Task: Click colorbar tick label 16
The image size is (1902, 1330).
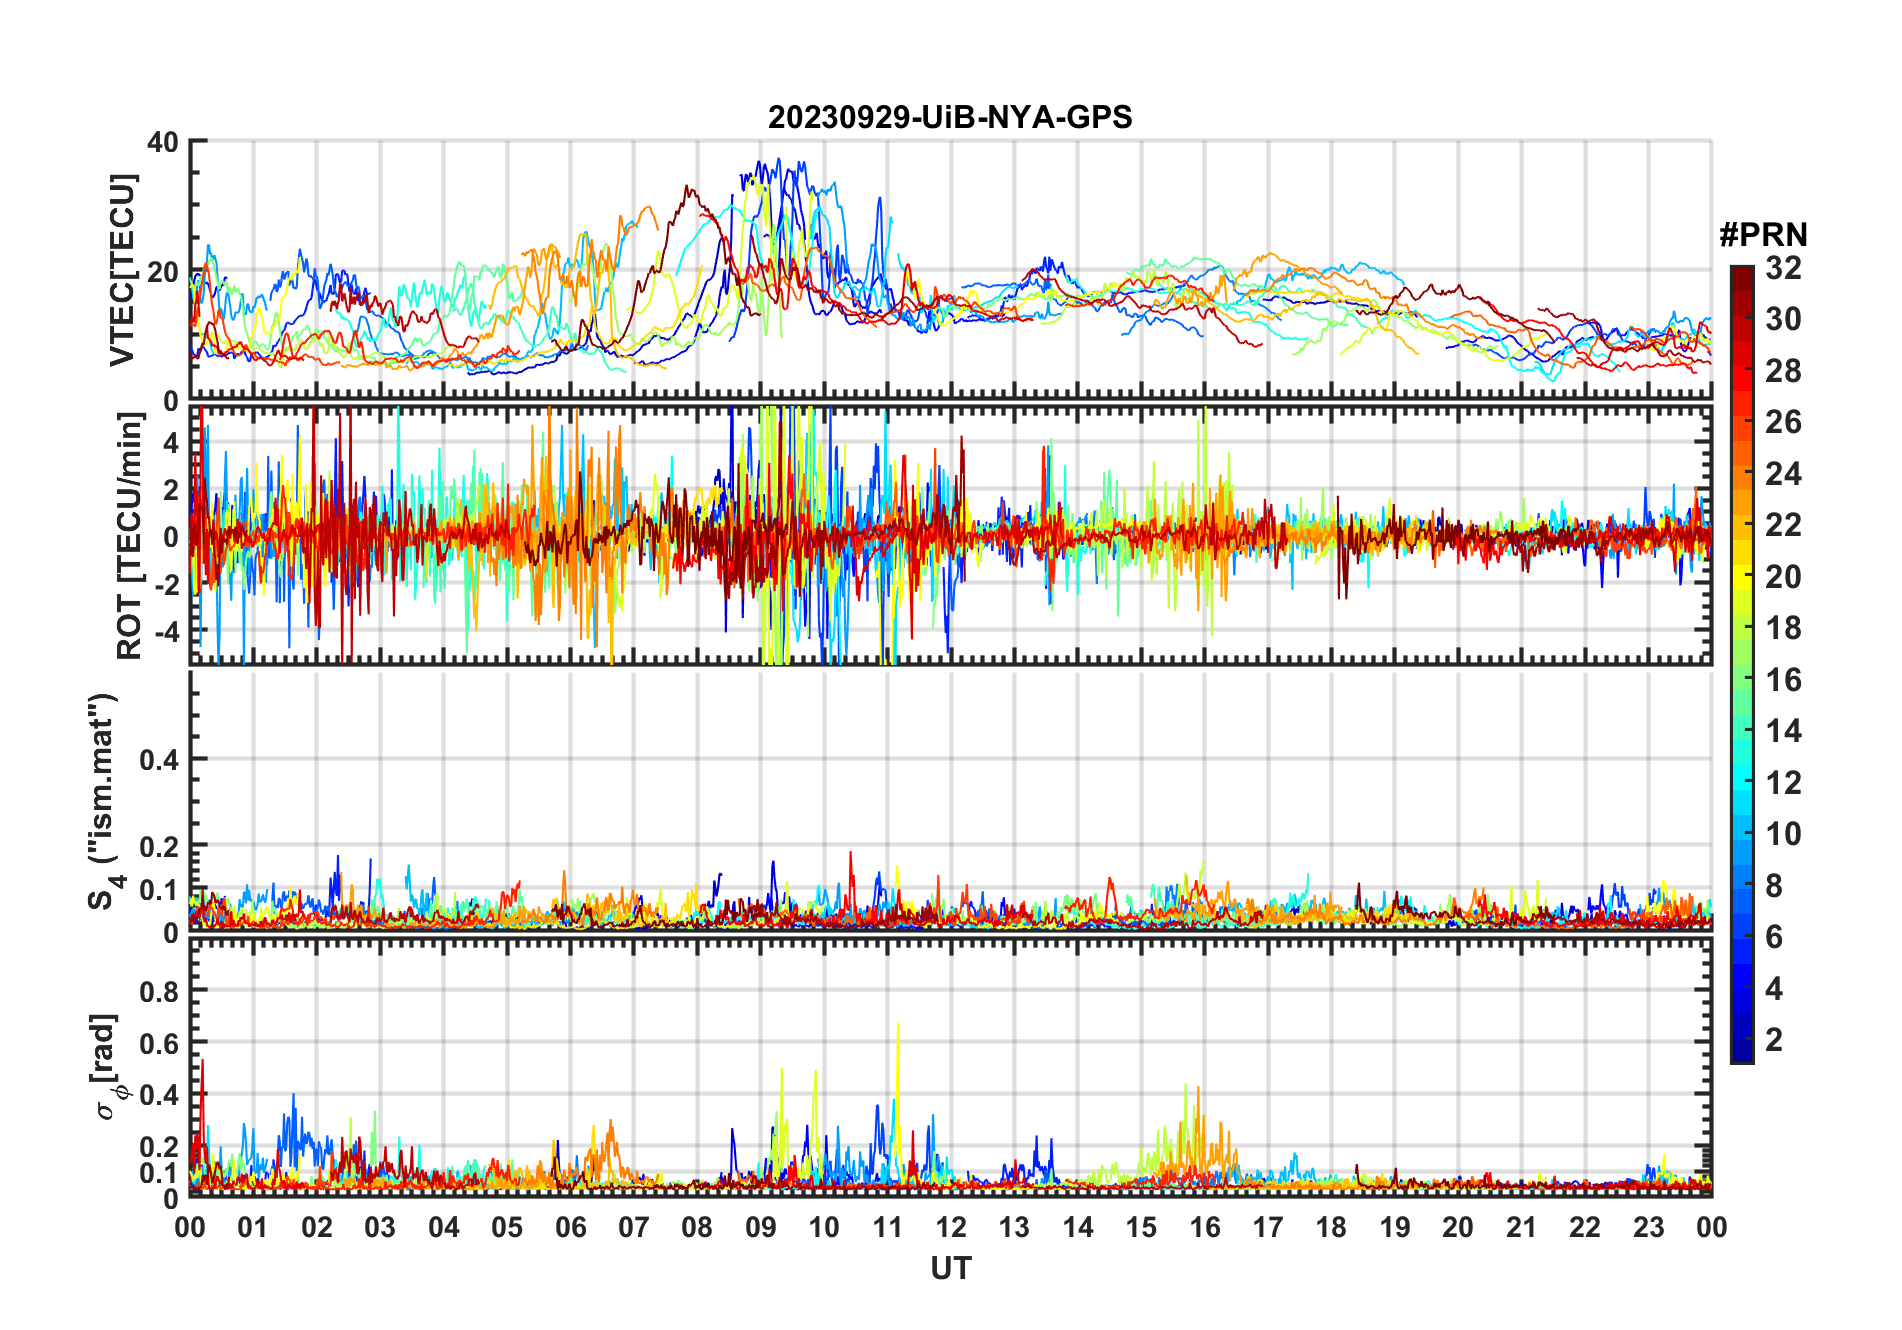Action: click(1783, 680)
